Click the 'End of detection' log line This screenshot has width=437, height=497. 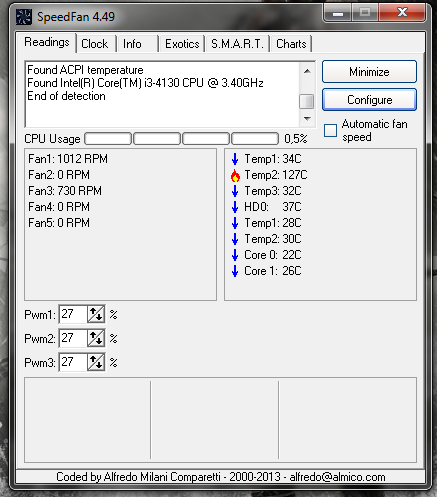[66, 96]
